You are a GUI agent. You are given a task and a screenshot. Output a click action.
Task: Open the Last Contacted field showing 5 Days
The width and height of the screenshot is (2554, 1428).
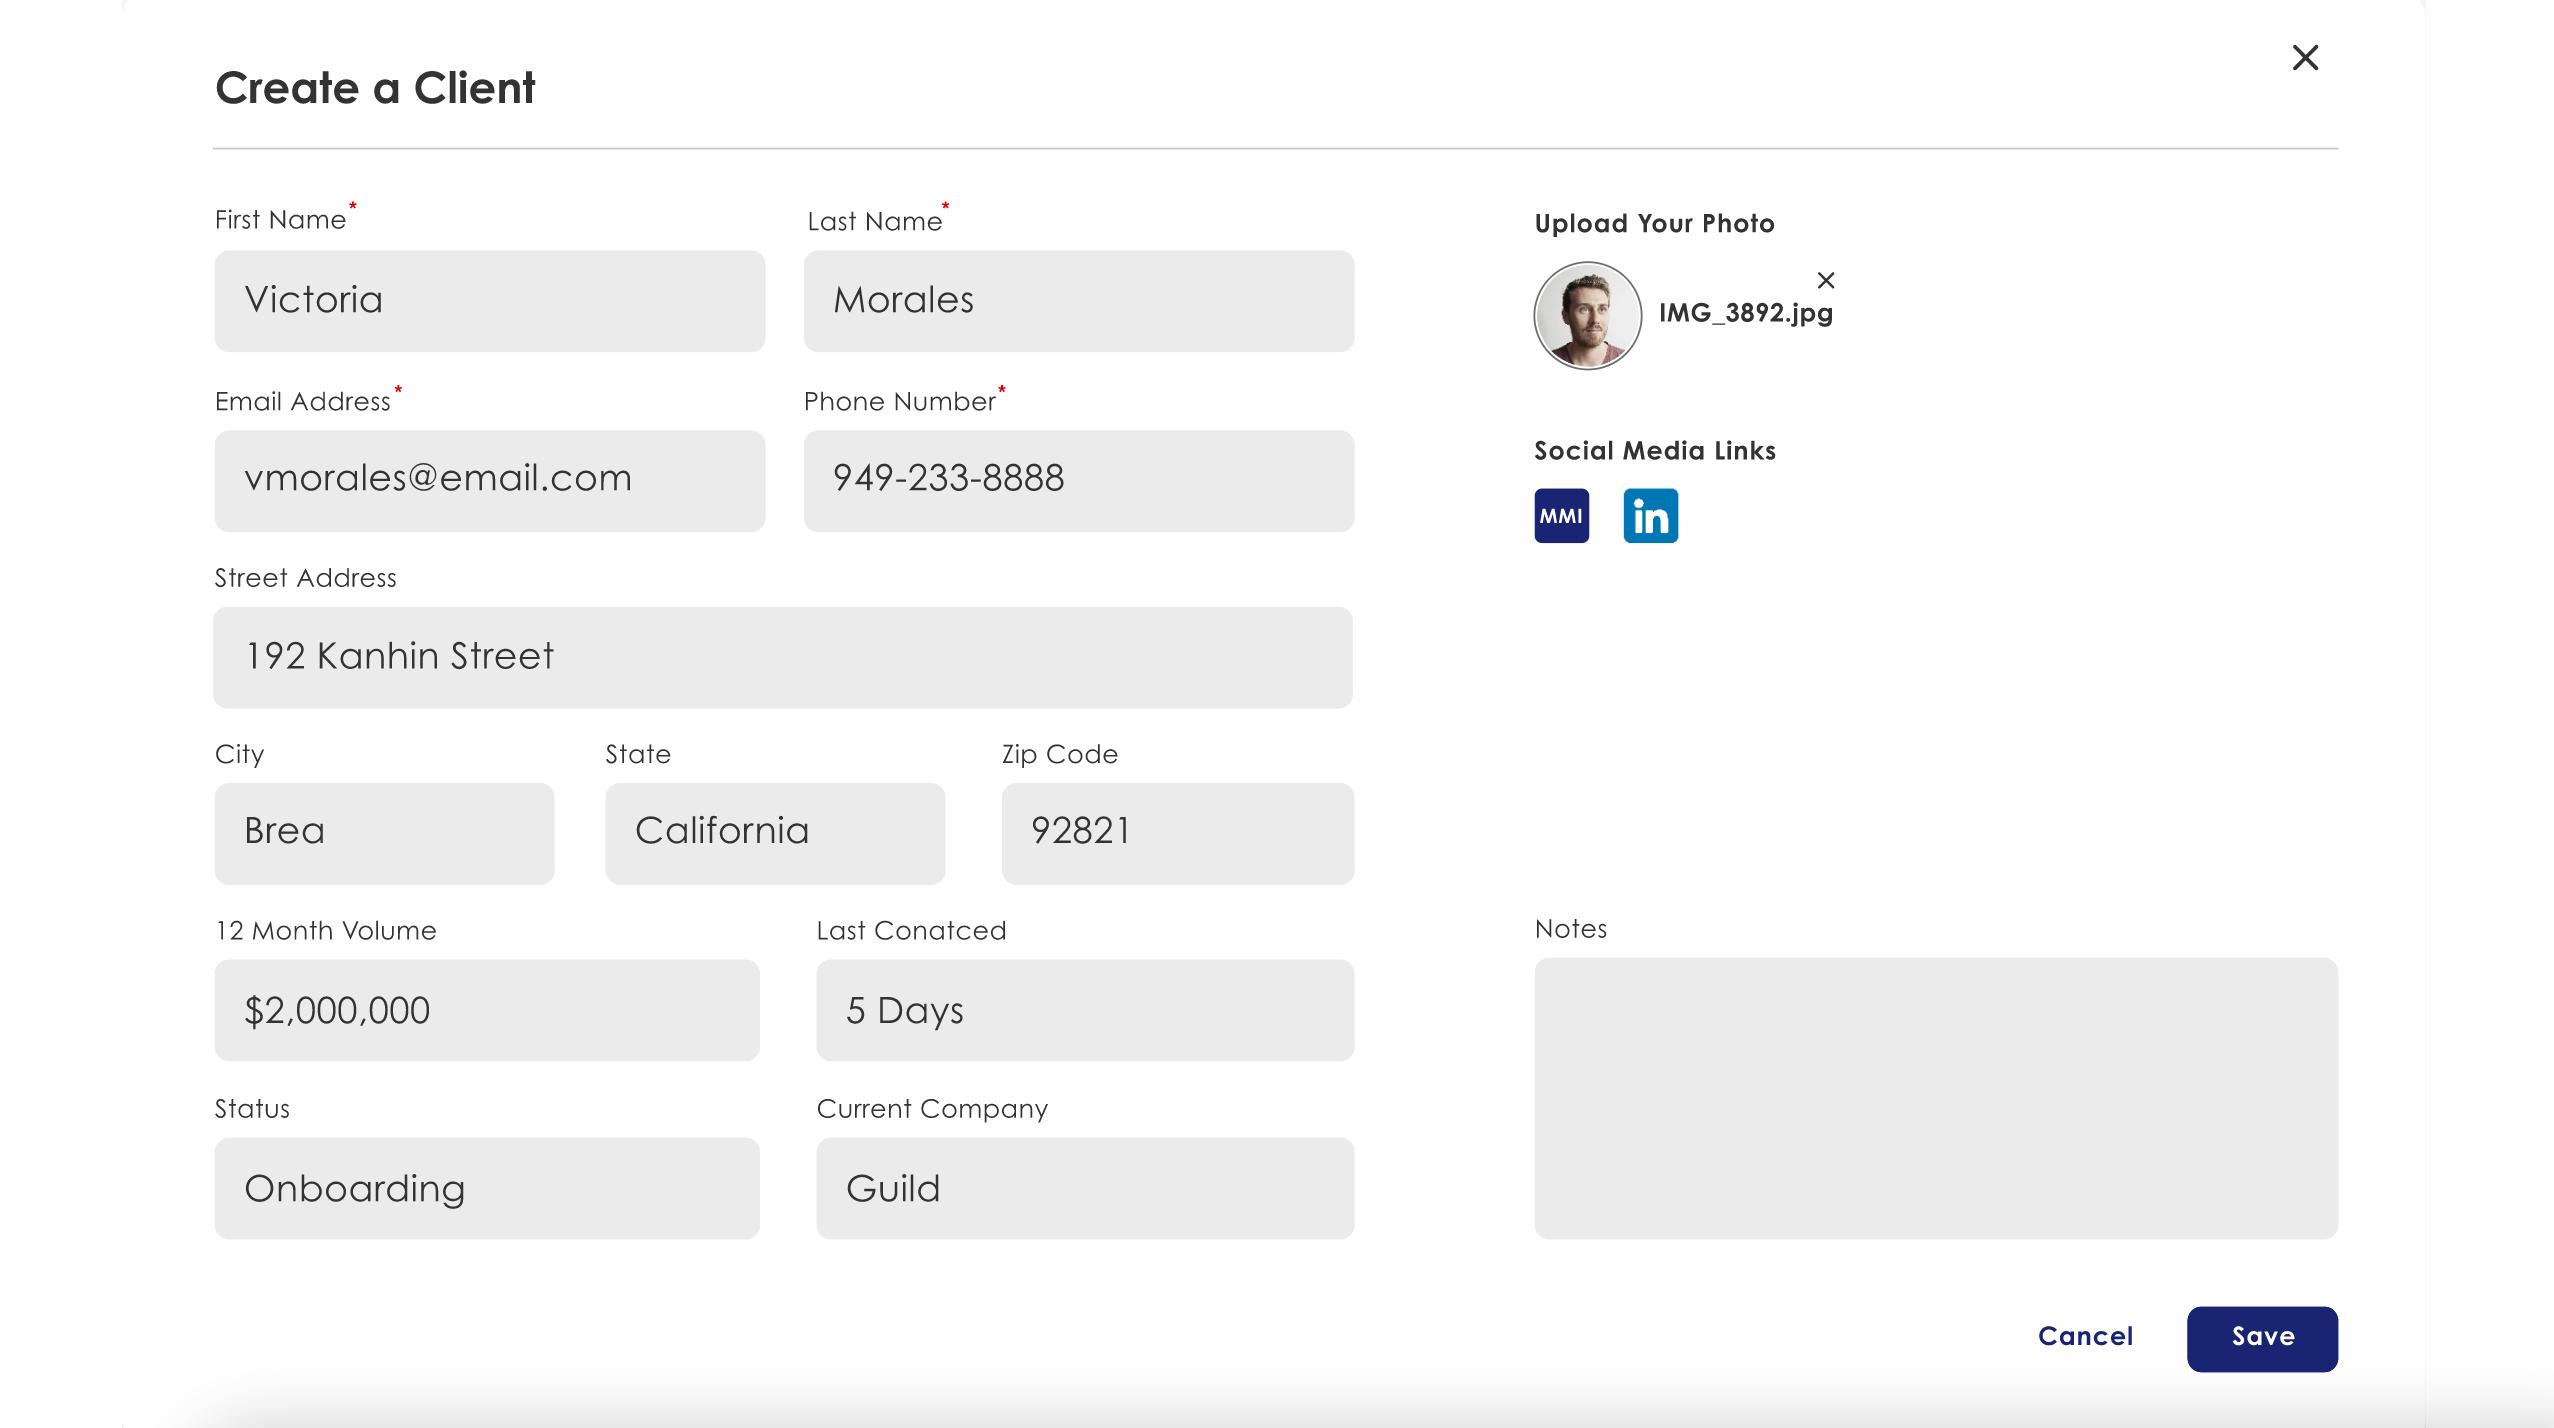click(x=1085, y=1010)
